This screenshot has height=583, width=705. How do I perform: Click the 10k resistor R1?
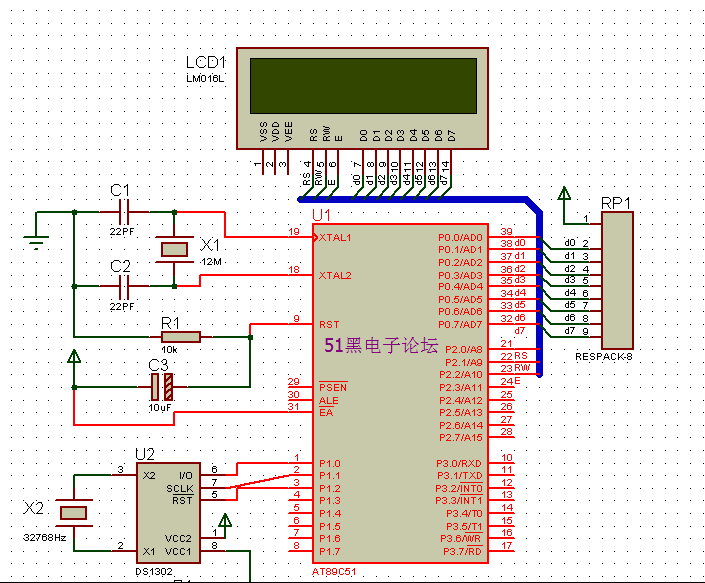point(180,337)
